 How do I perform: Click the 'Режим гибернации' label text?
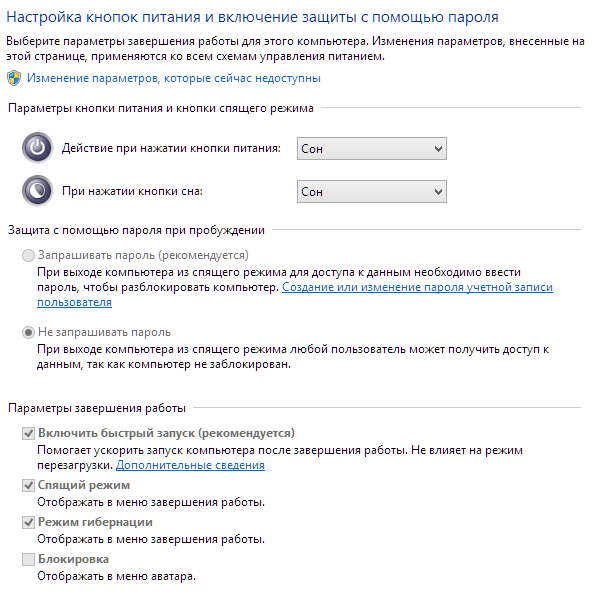coord(95,523)
